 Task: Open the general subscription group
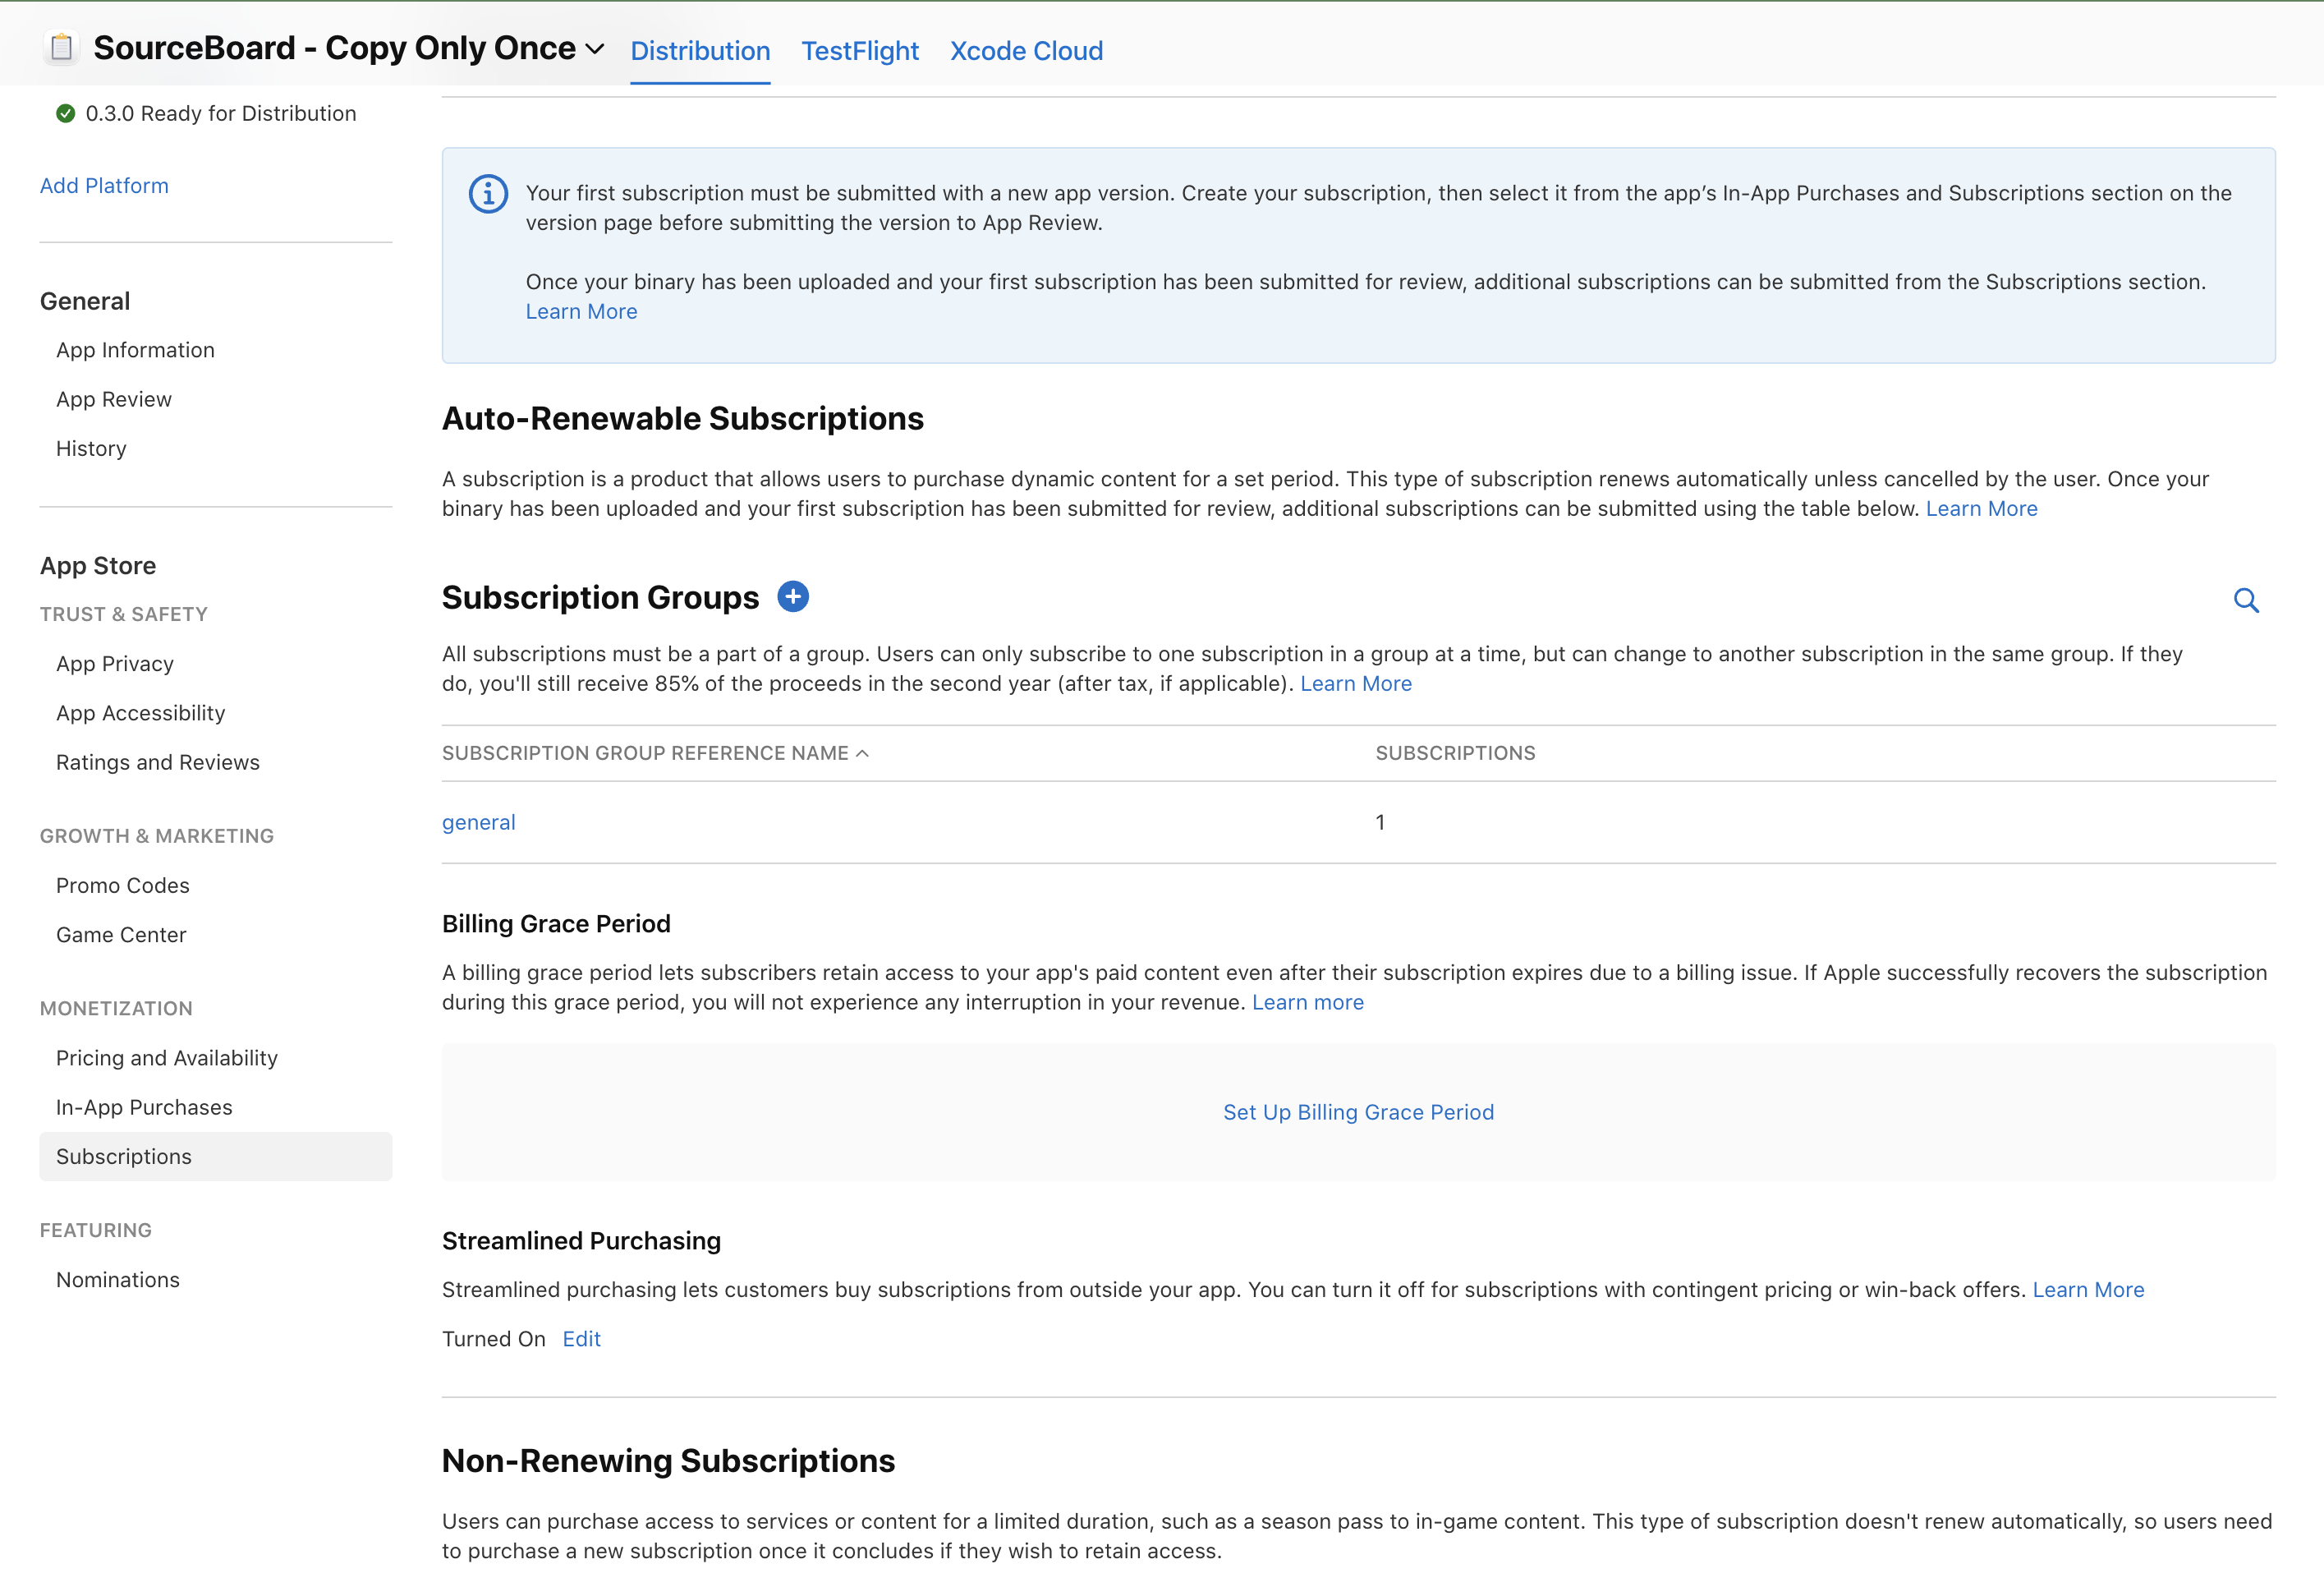click(x=478, y=822)
